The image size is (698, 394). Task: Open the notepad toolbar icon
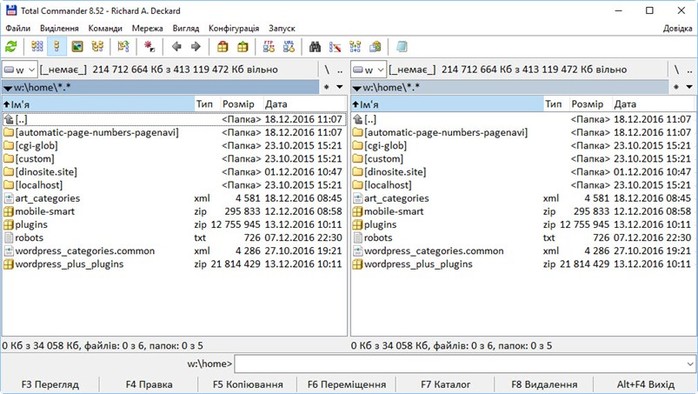(402, 46)
